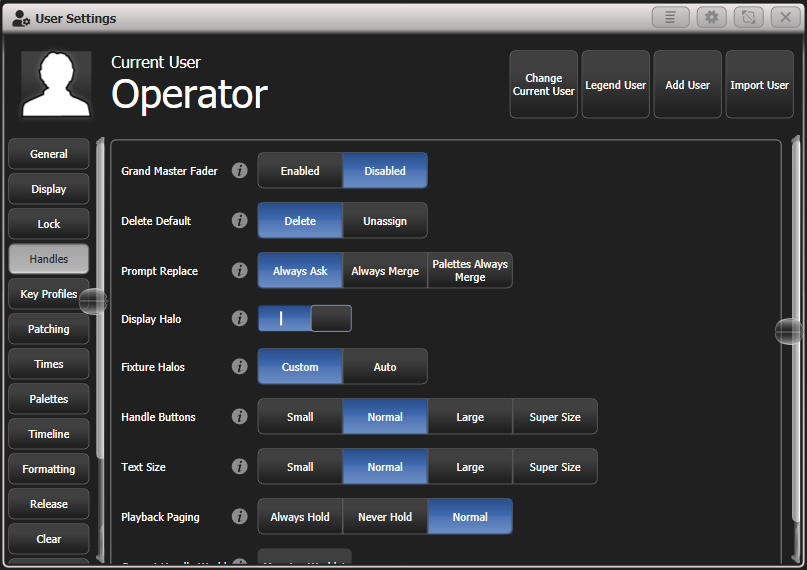Show info for Delete Default setting

click(239, 220)
